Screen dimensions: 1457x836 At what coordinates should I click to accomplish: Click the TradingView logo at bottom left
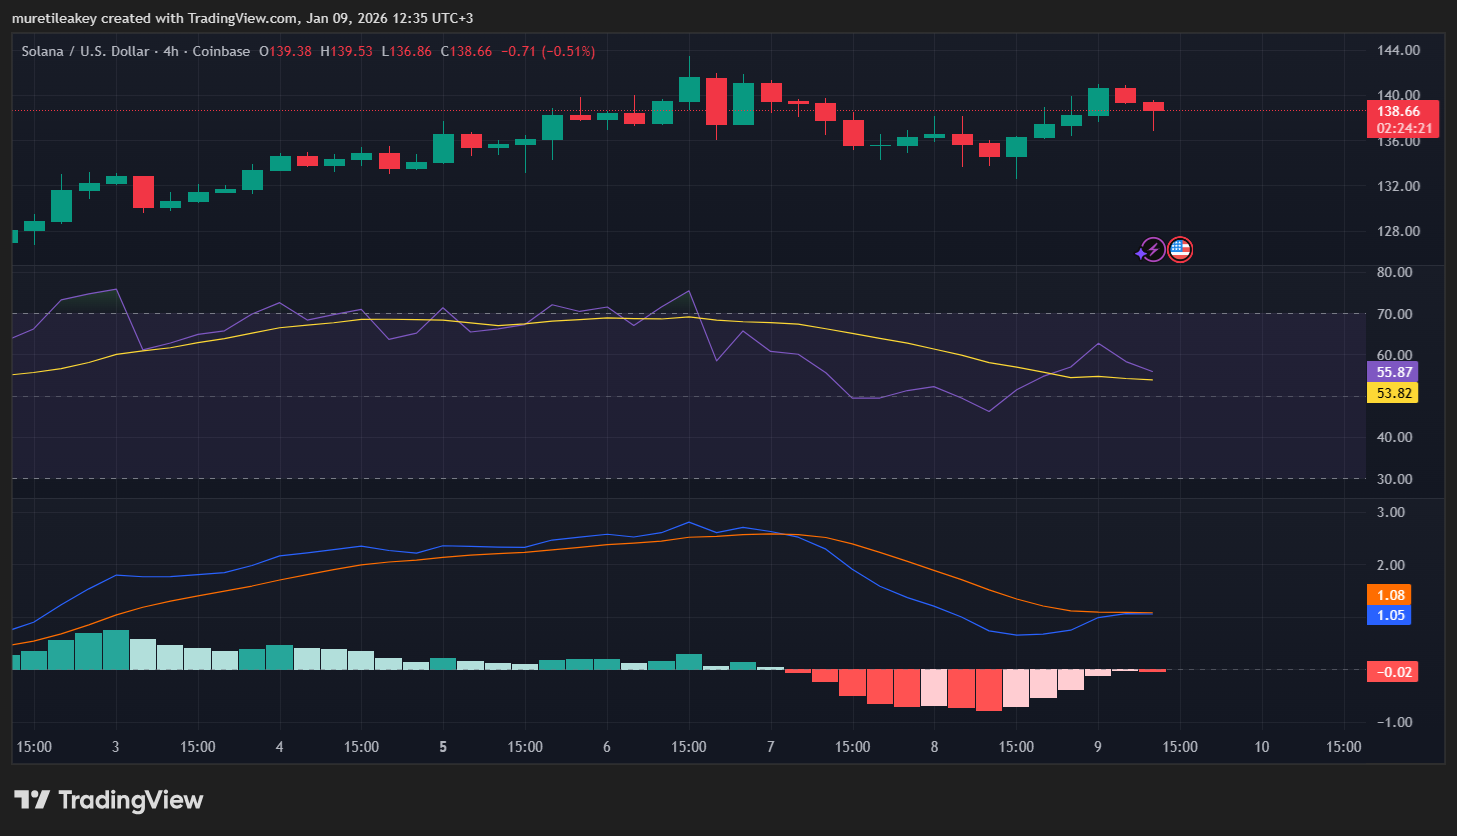108,800
